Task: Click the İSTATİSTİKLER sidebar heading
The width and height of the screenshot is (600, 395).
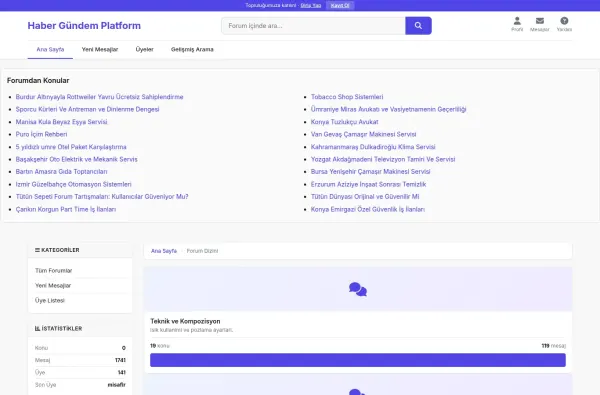Action: [58, 328]
